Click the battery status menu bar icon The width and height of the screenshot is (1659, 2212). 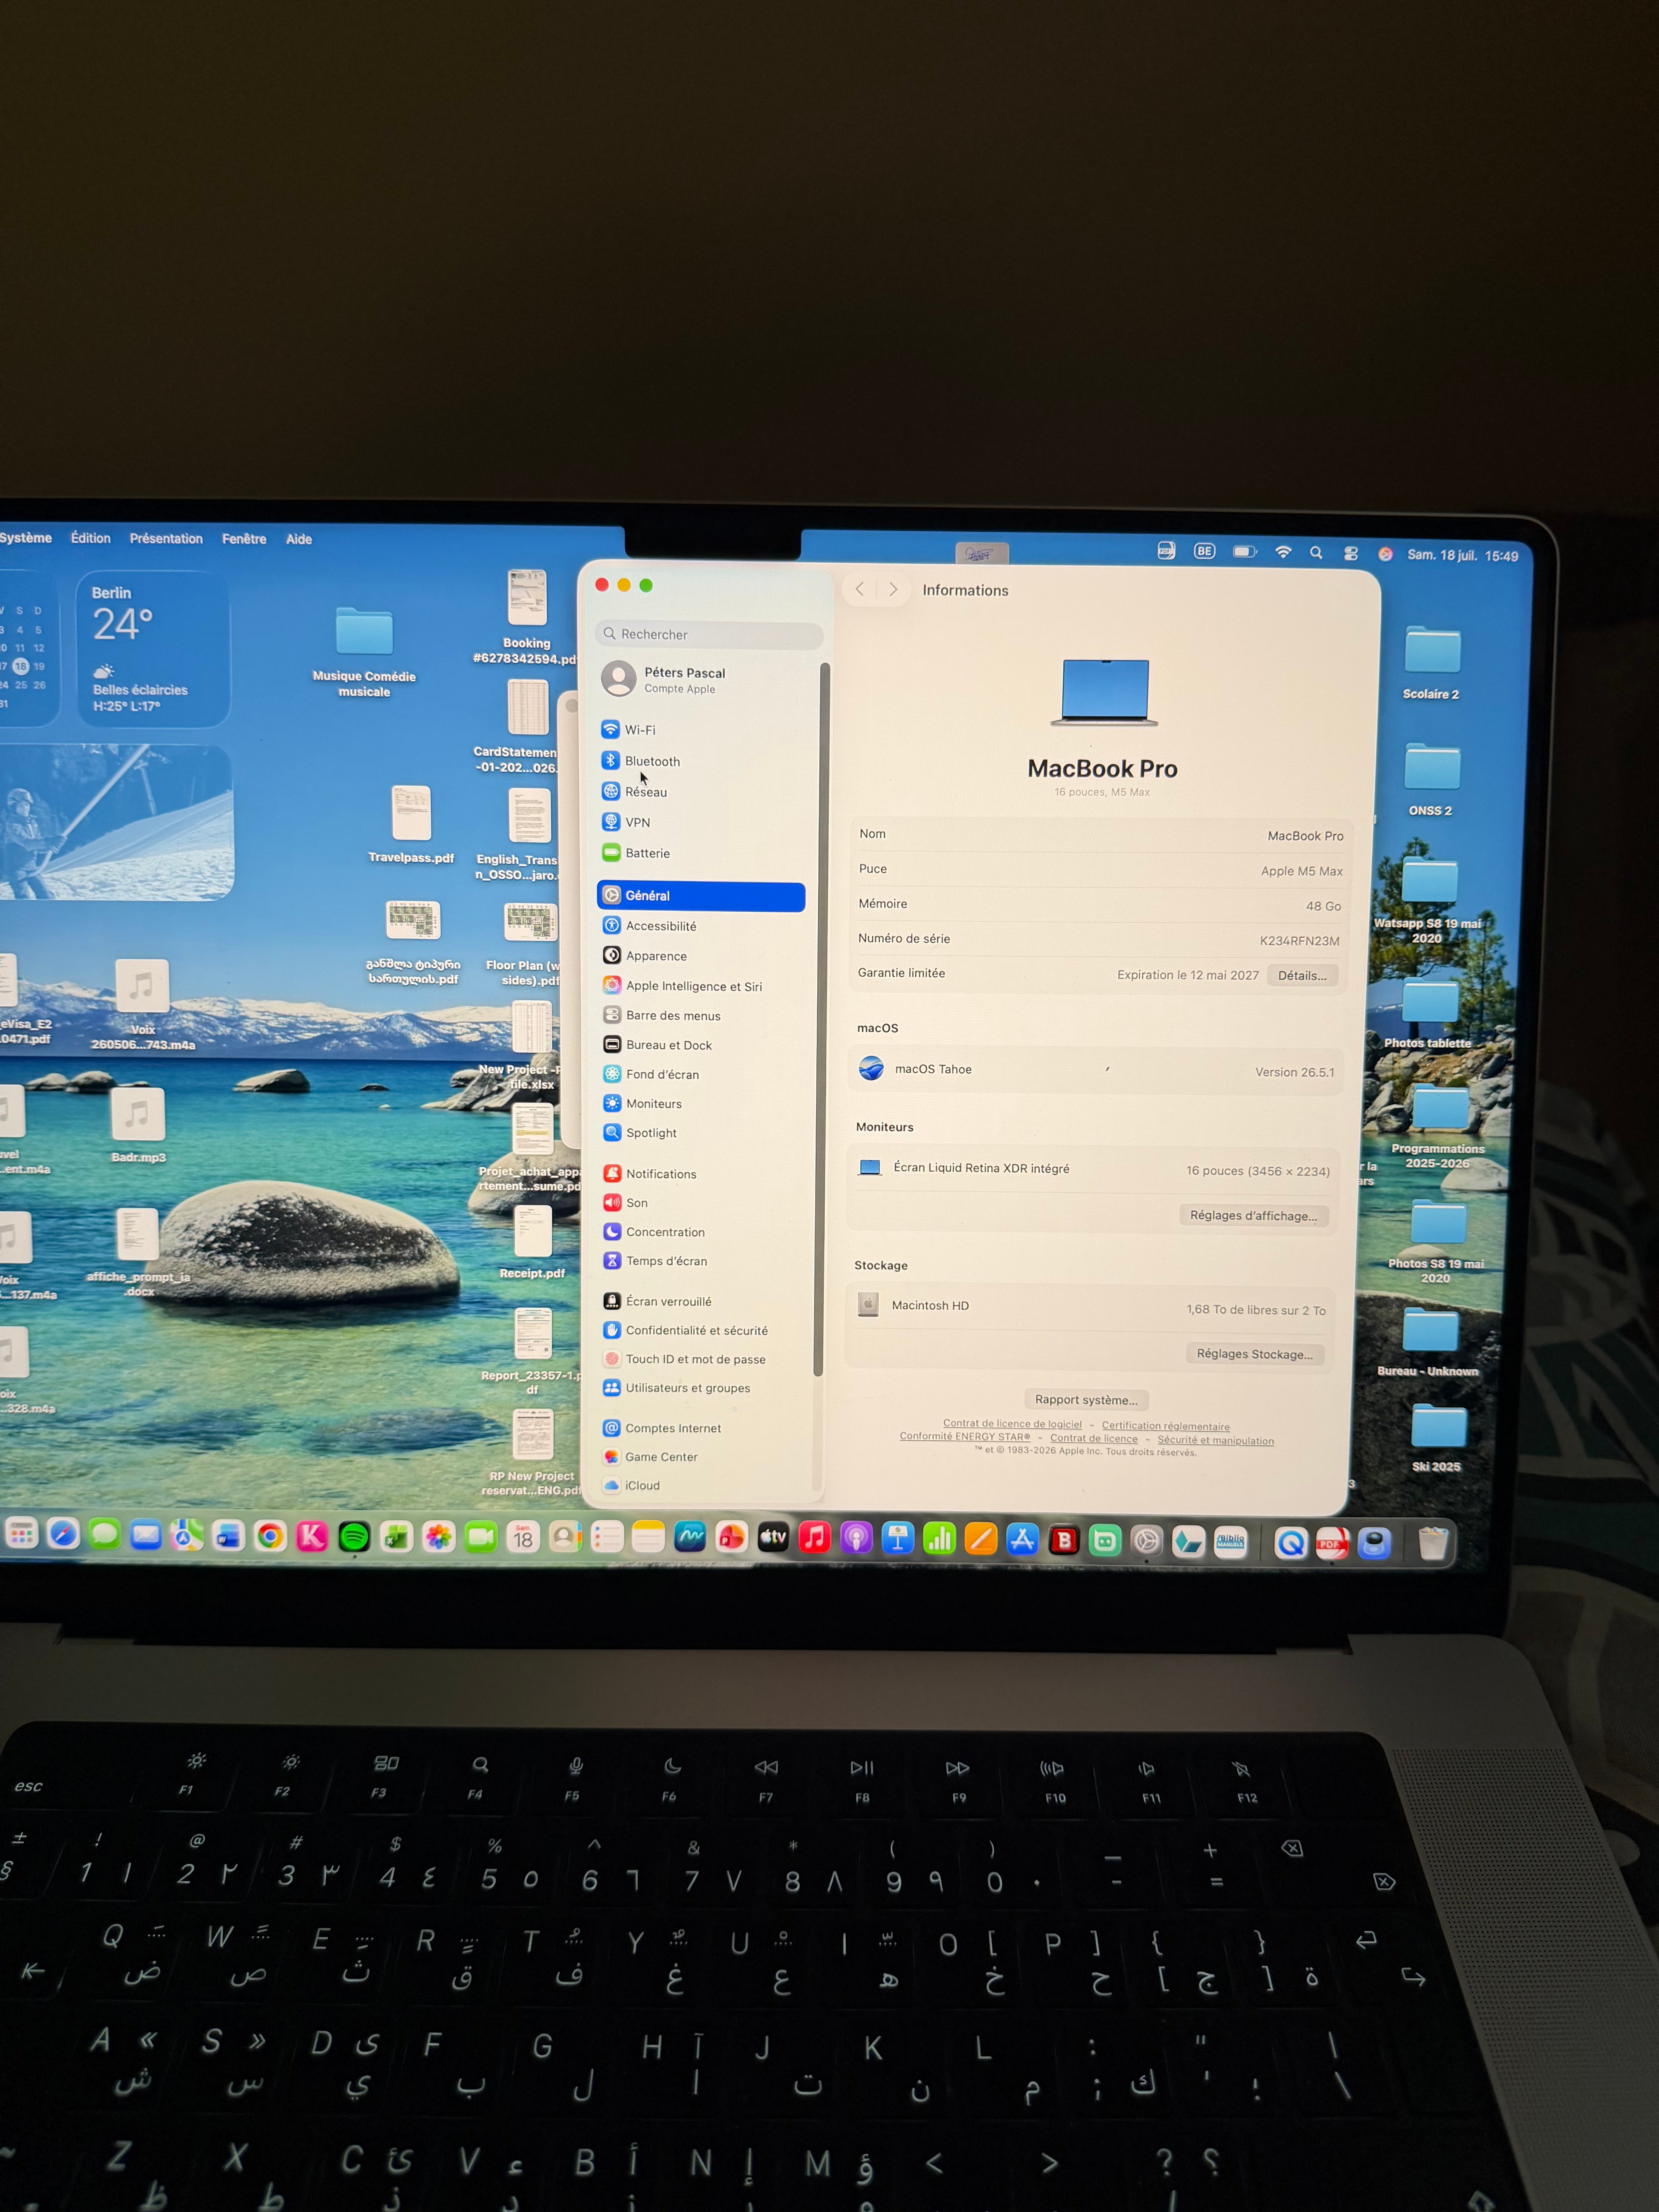pos(1245,552)
